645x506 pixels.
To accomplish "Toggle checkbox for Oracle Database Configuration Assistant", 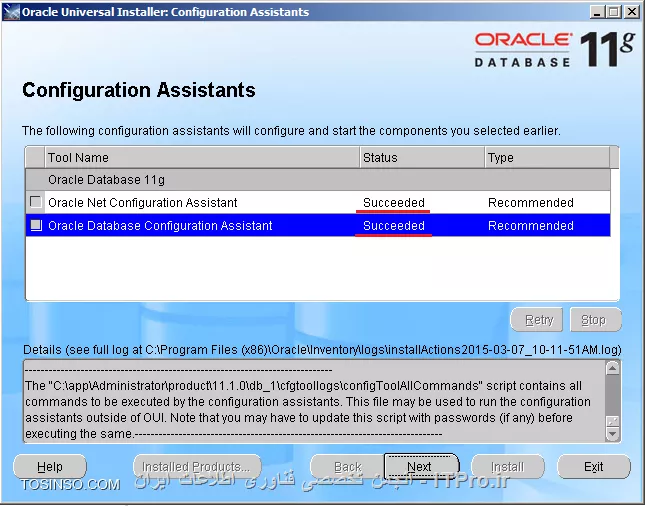I will pyautogui.click(x=36, y=225).
